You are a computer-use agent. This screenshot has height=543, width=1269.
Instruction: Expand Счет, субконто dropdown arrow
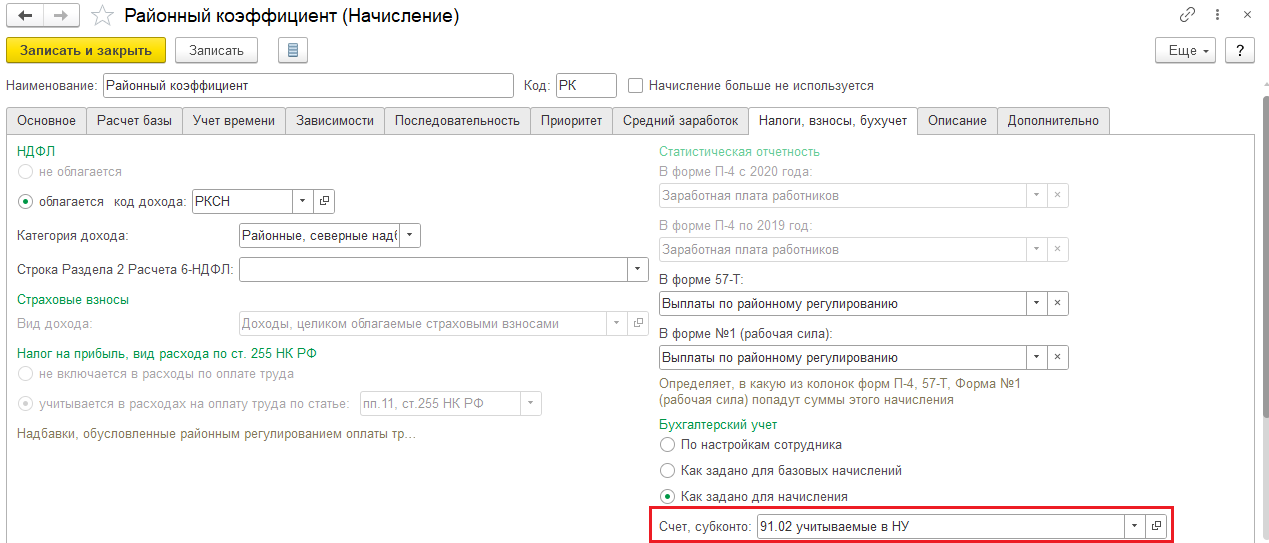coord(1135,526)
